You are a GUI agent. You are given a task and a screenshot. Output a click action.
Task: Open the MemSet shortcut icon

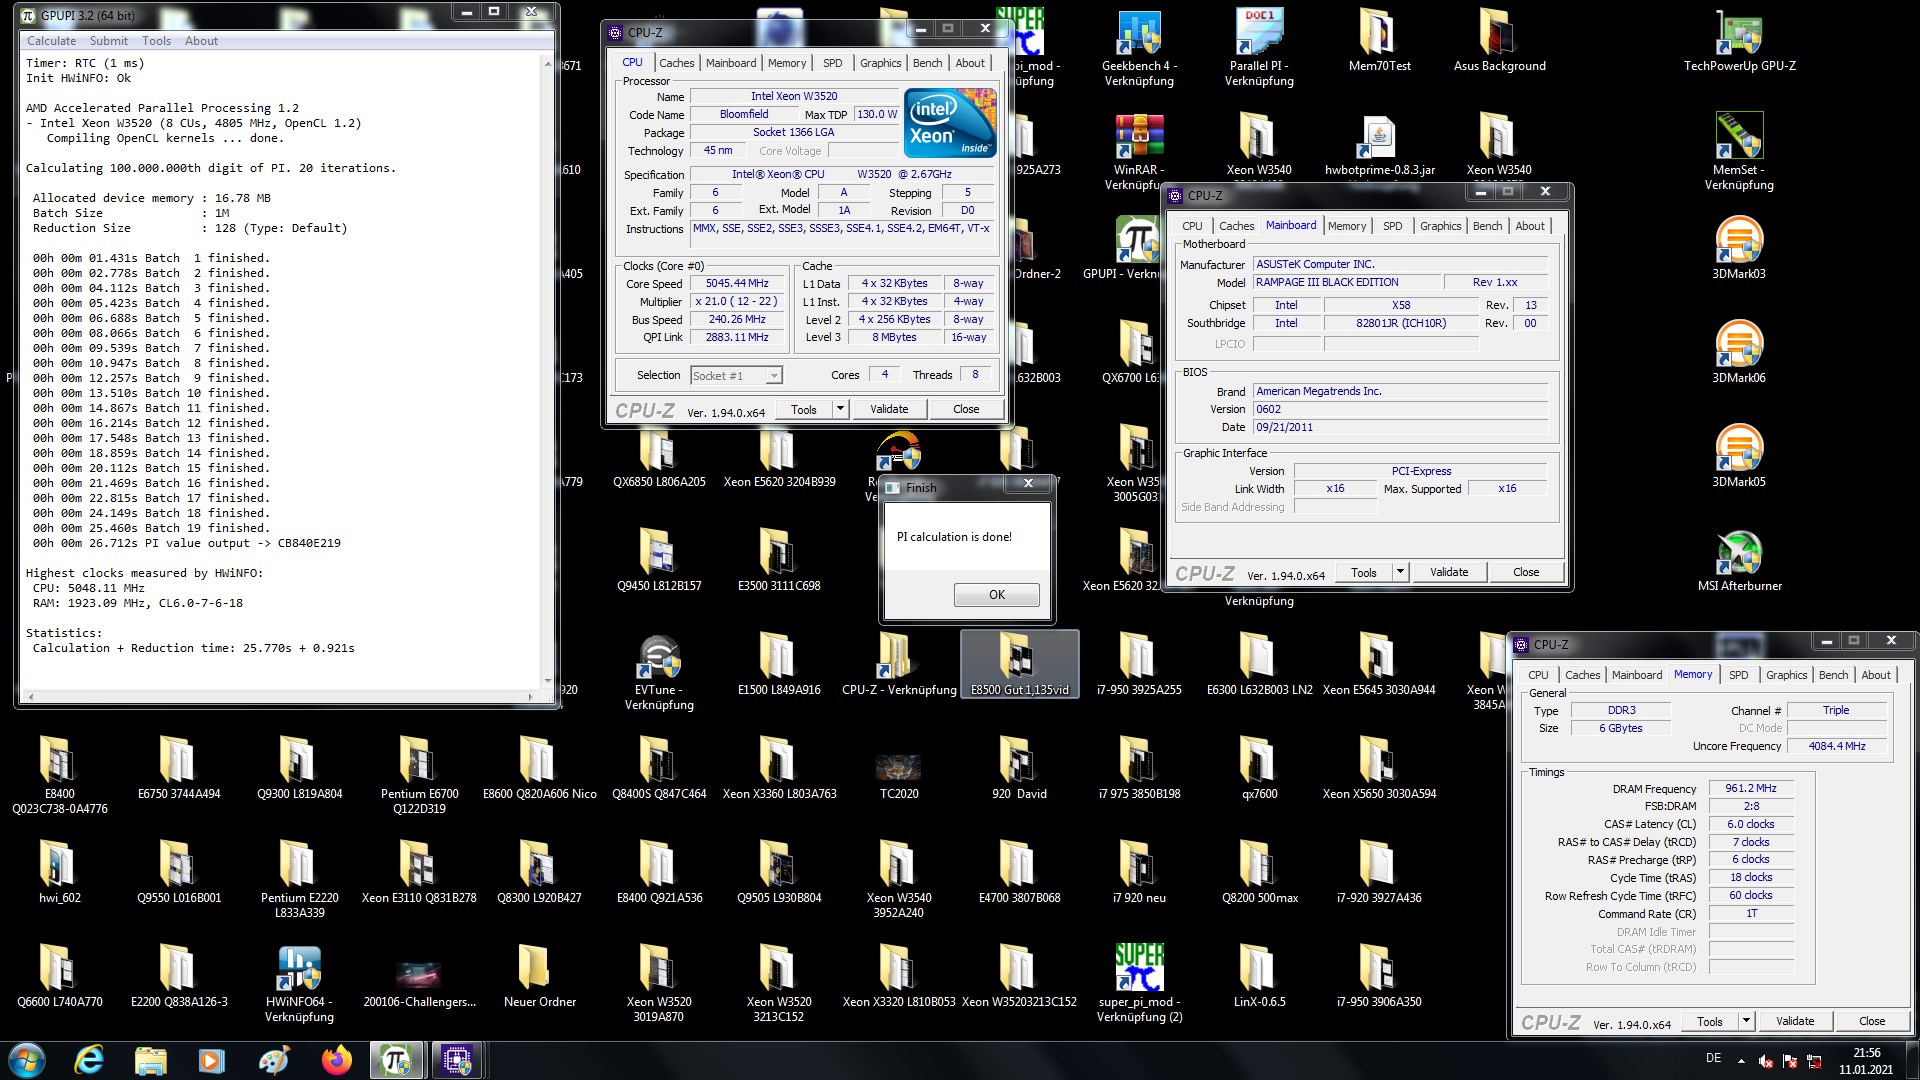(x=1739, y=150)
